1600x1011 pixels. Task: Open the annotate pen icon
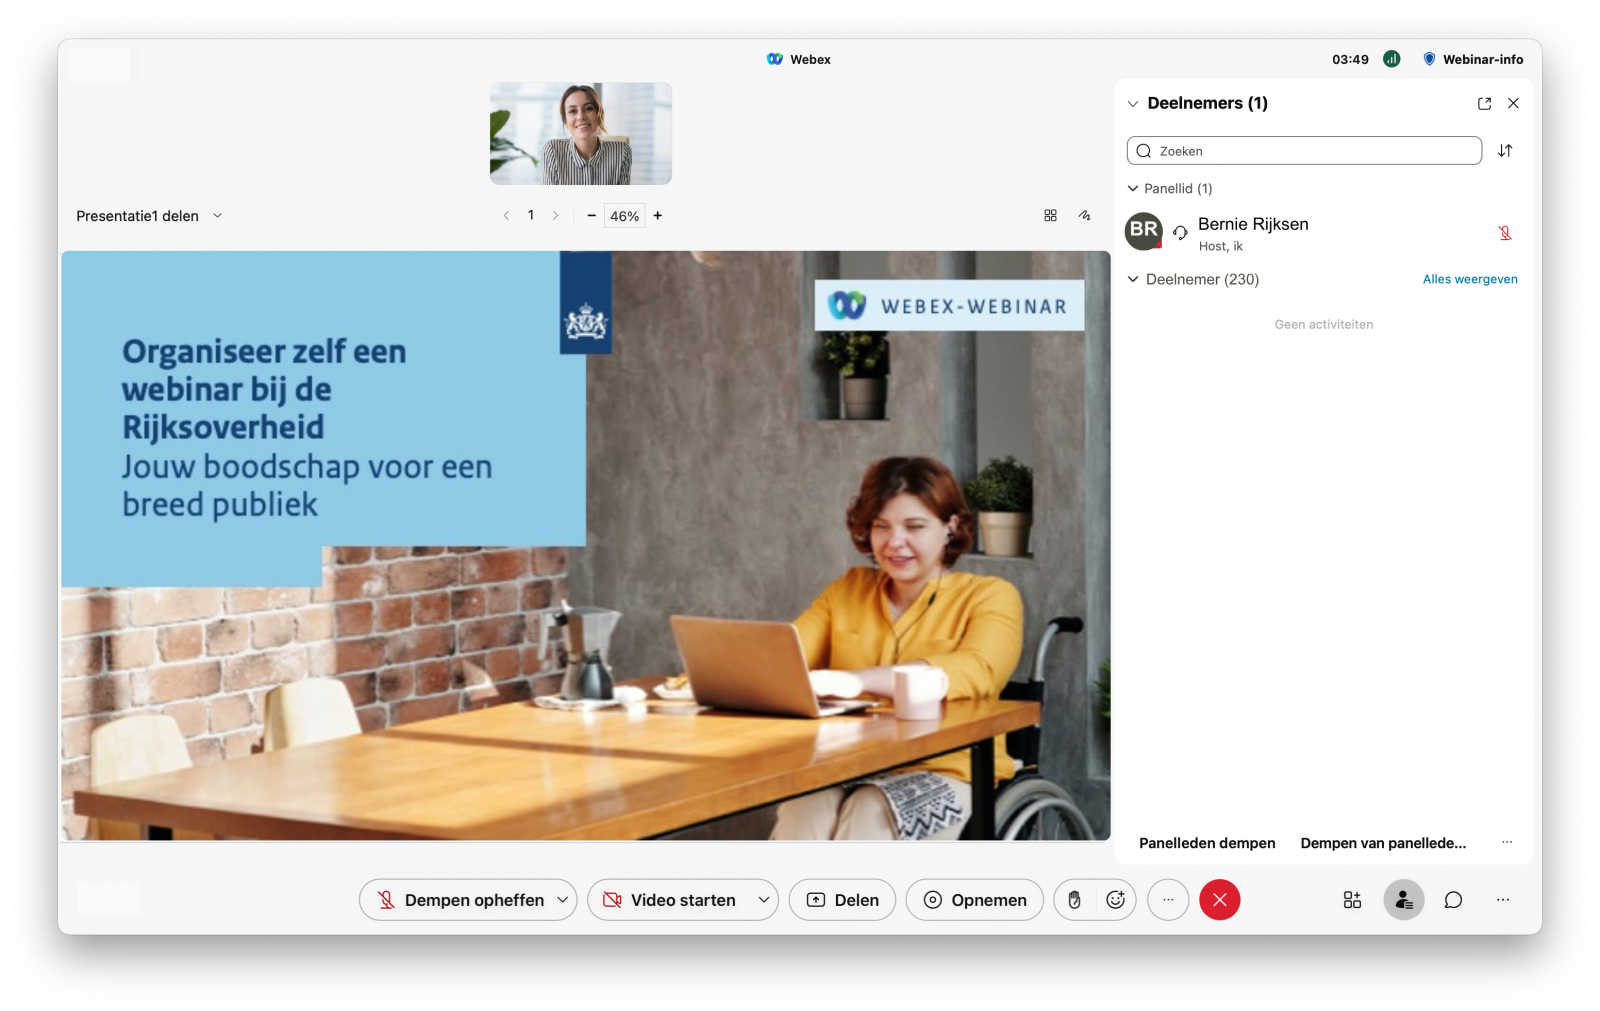click(x=1084, y=216)
